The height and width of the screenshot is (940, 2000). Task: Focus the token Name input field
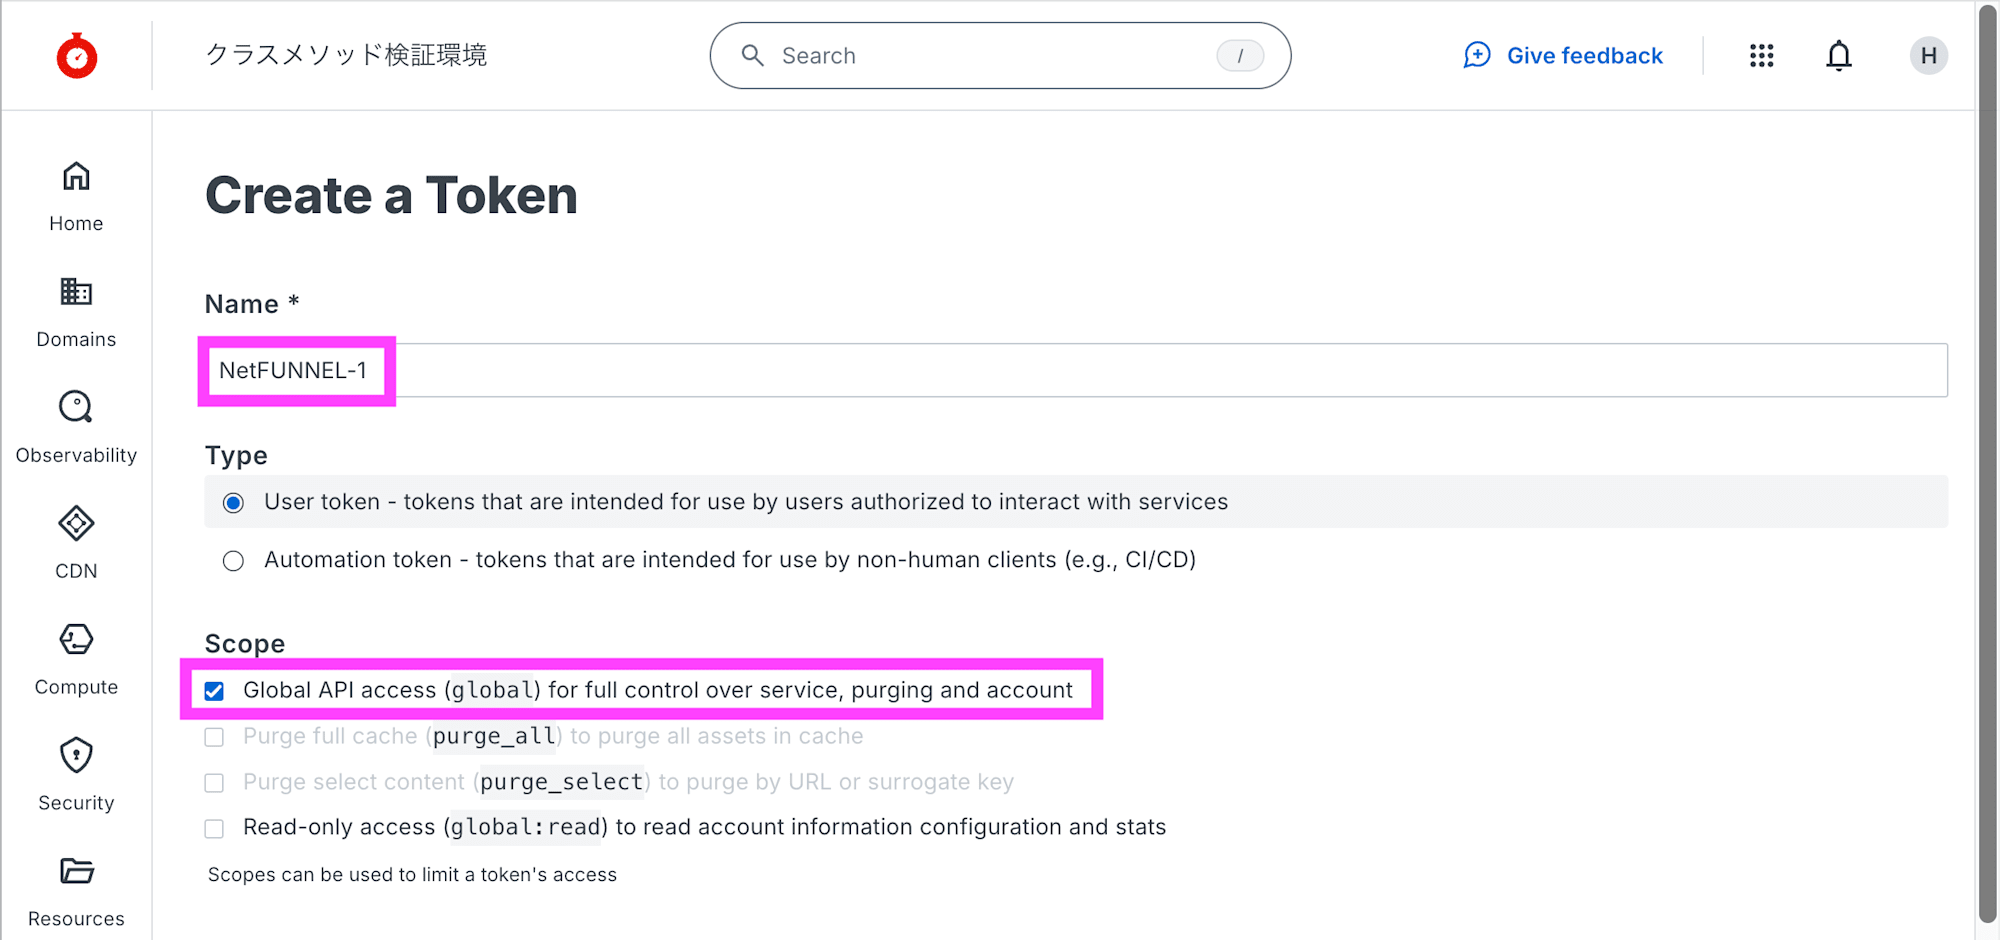[x=1100, y=371]
